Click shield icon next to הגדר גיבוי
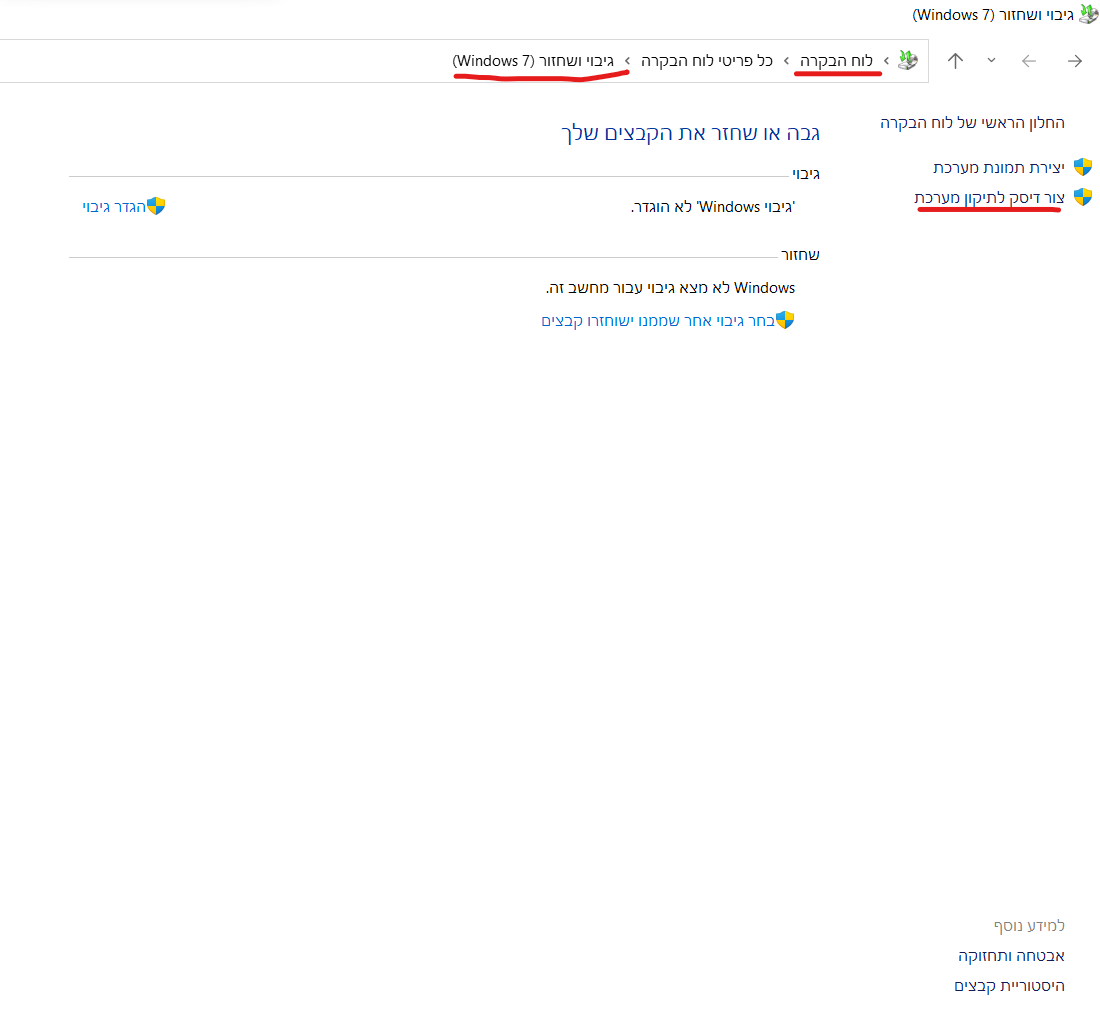The width and height of the screenshot is (1100, 1015). point(156,206)
